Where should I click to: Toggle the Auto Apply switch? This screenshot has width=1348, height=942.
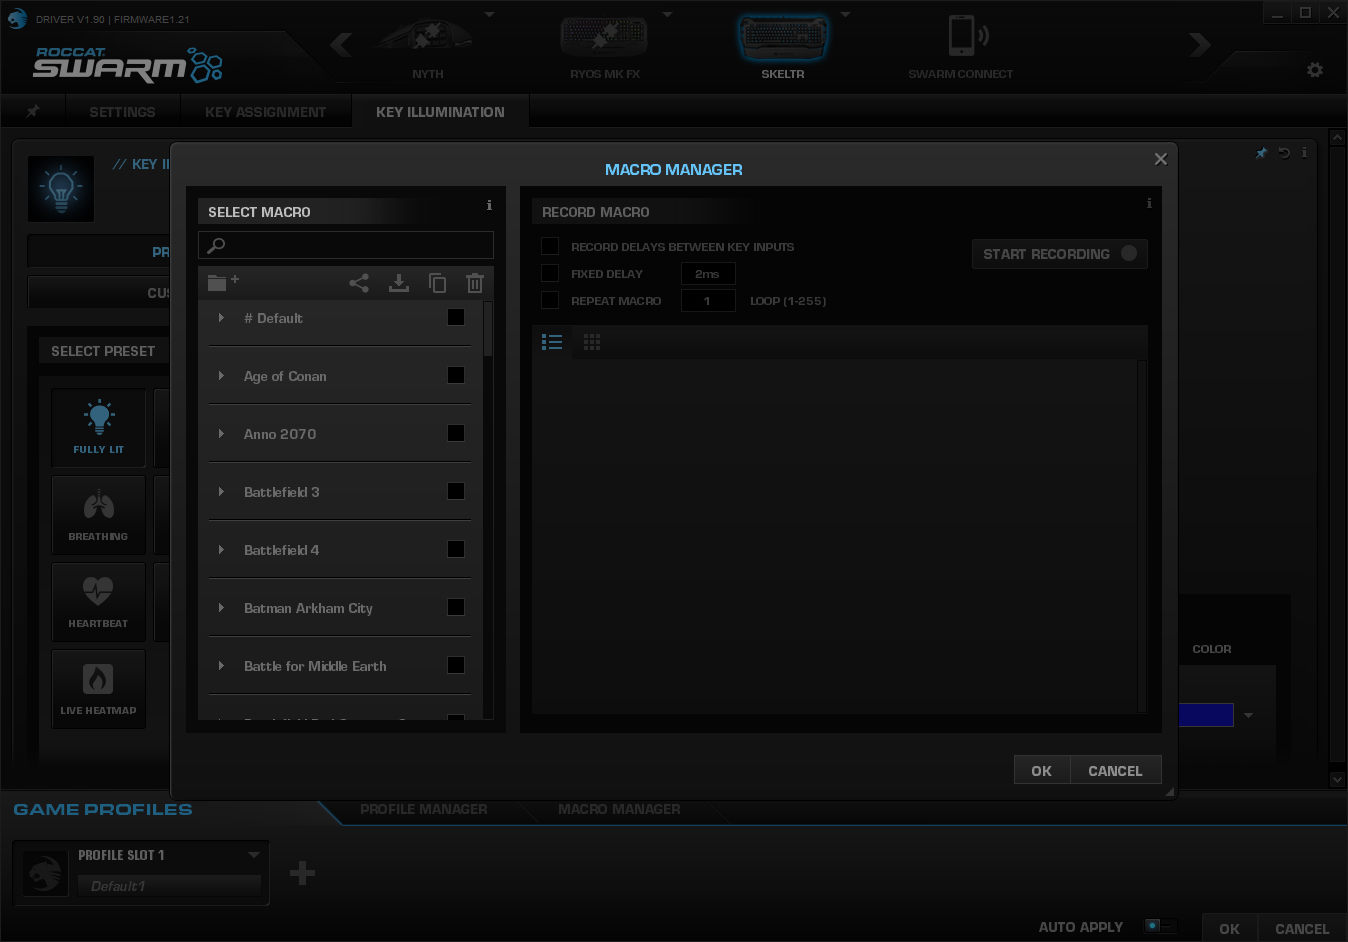click(1160, 926)
